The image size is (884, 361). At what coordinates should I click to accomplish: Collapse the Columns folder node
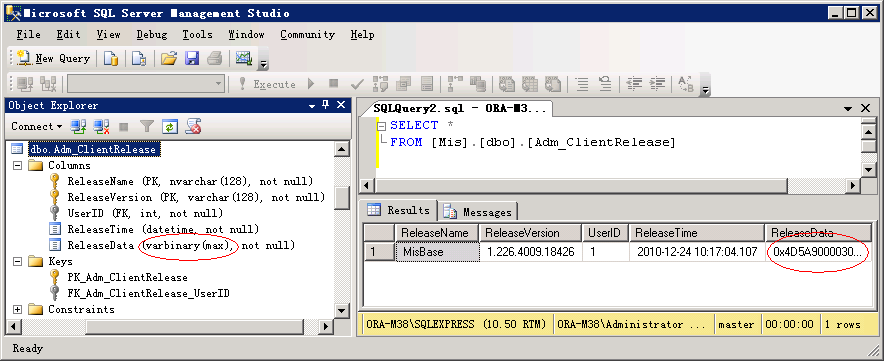[x=17, y=166]
